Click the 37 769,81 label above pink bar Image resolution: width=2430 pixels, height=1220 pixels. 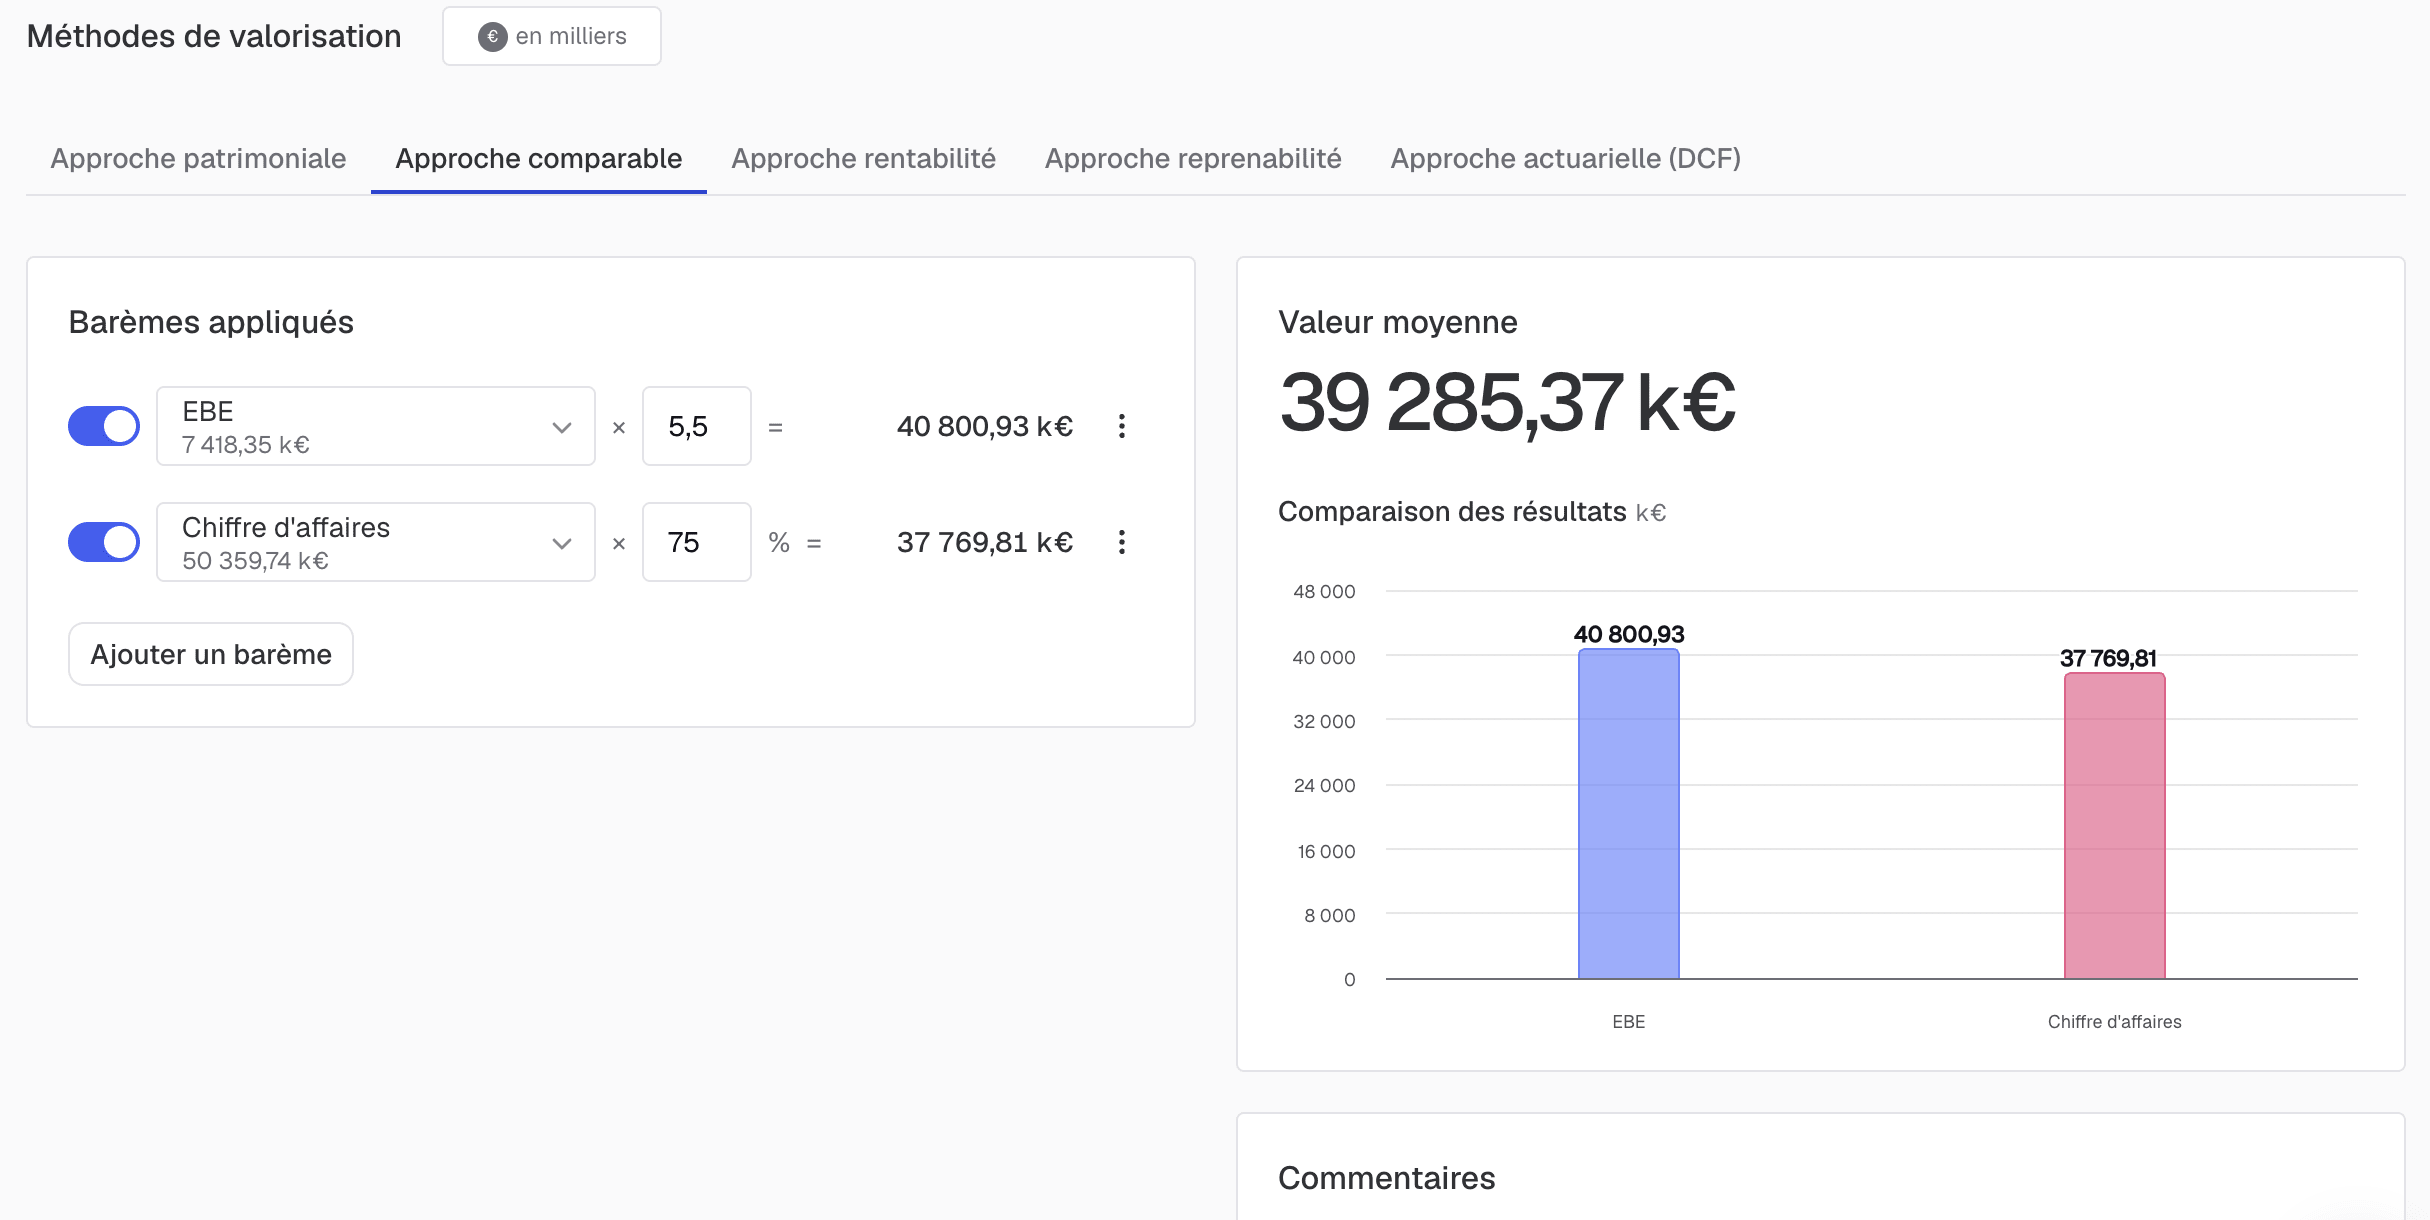(x=2108, y=658)
